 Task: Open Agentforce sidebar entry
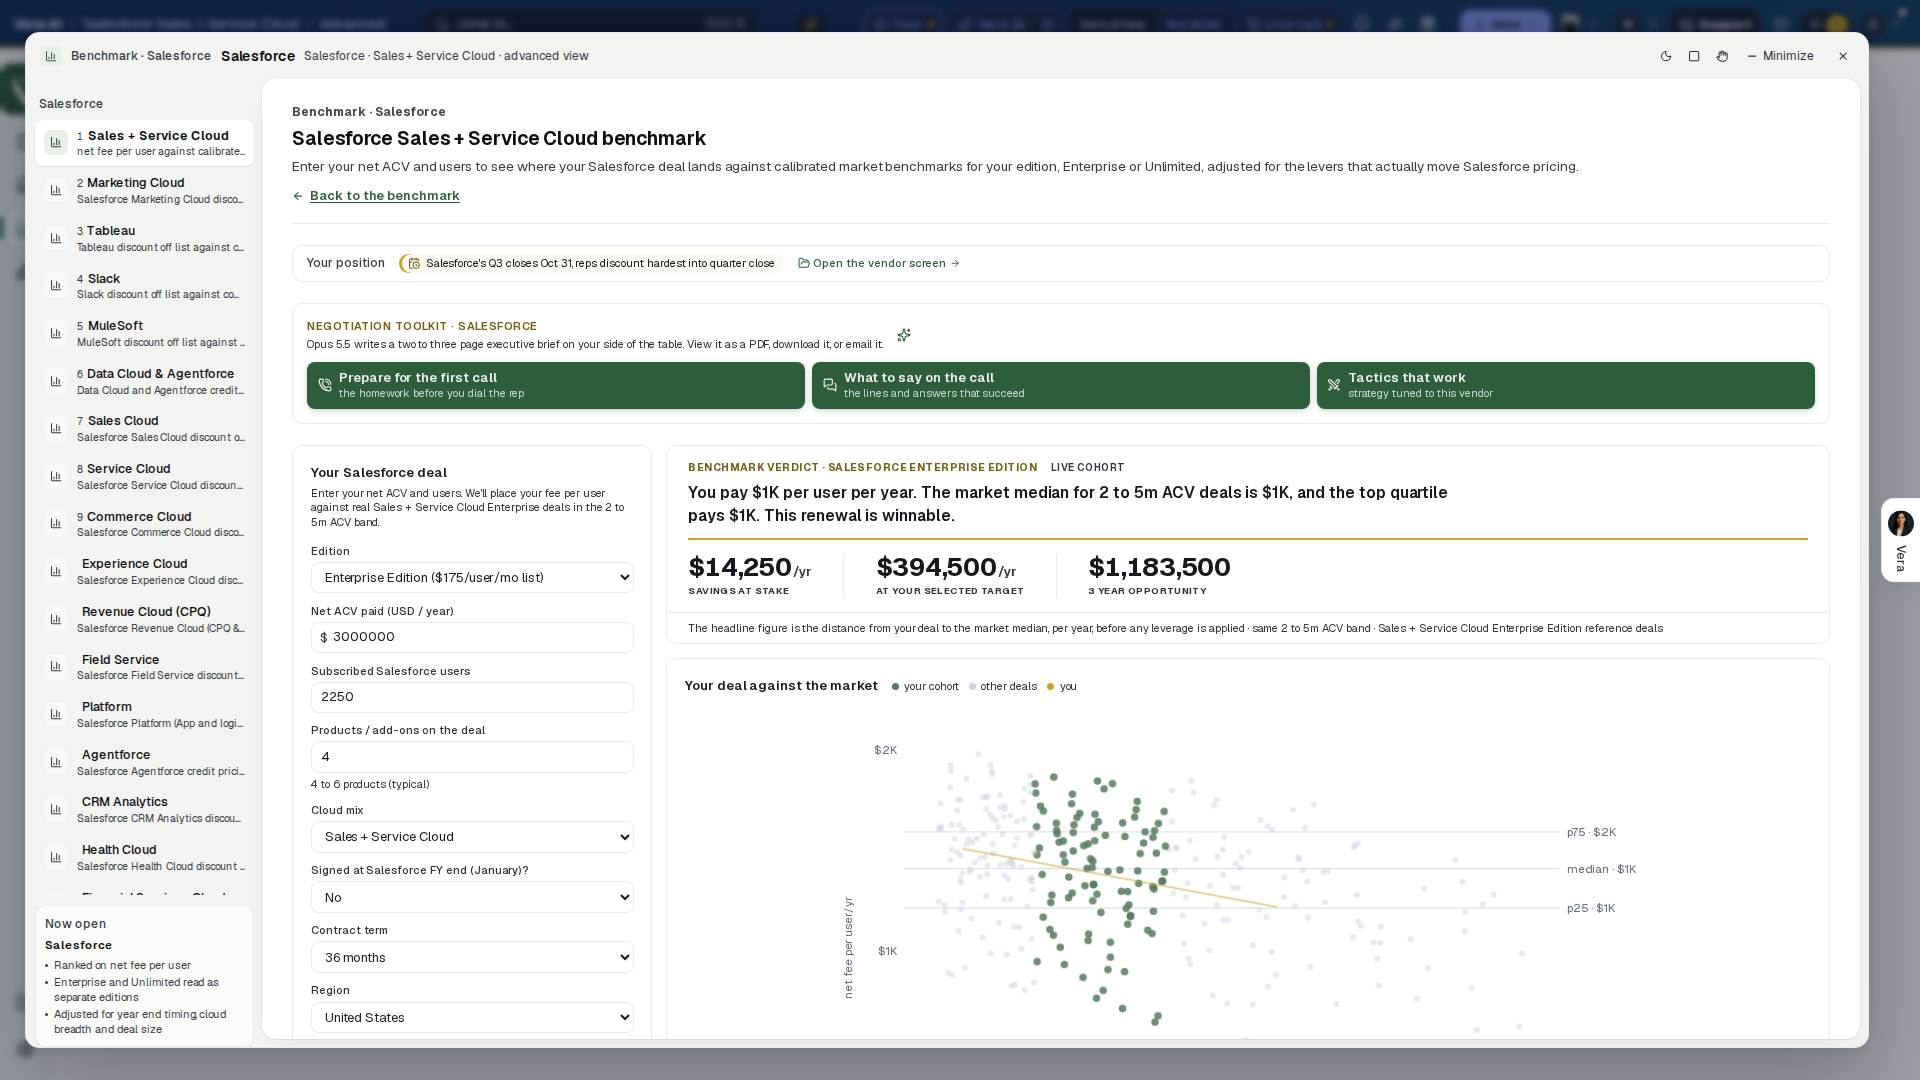(144, 763)
